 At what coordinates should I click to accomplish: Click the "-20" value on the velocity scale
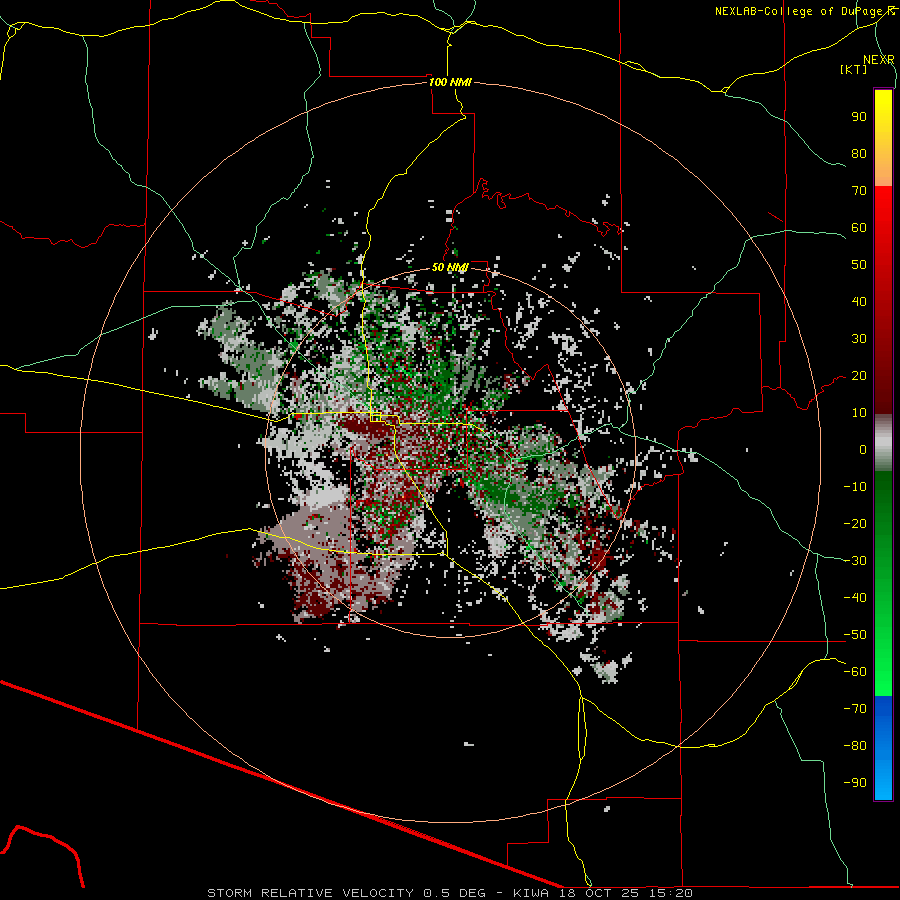tap(855, 524)
